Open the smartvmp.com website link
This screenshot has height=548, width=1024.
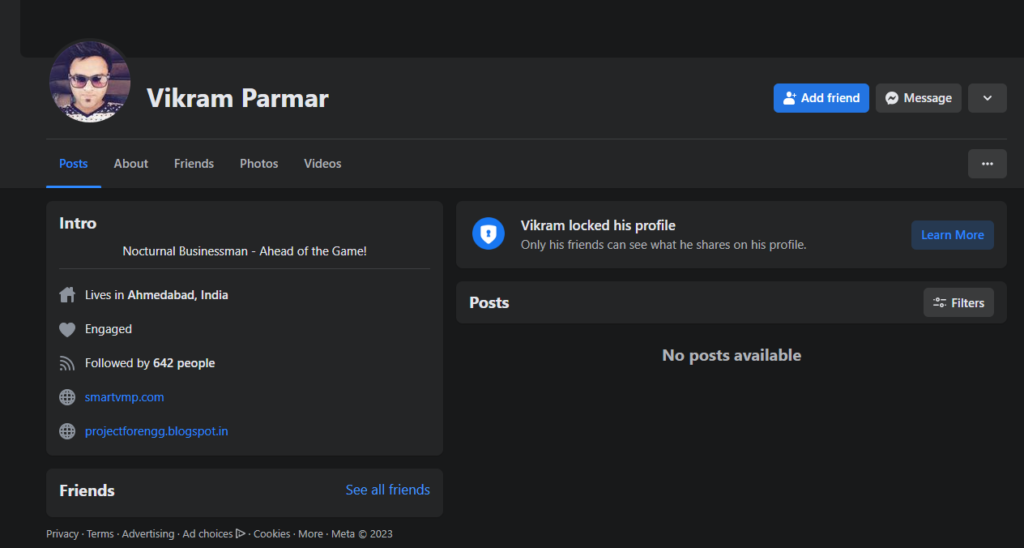[x=124, y=397]
